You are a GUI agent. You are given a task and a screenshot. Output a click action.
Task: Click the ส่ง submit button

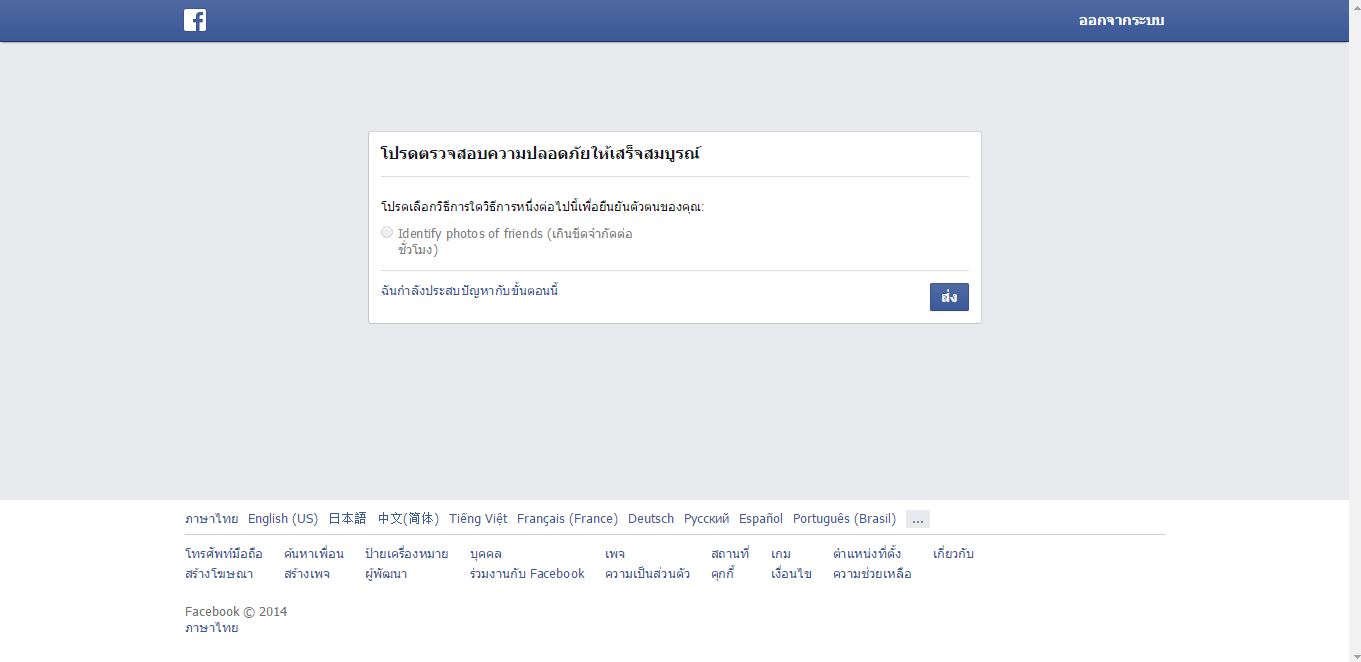(949, 297)
